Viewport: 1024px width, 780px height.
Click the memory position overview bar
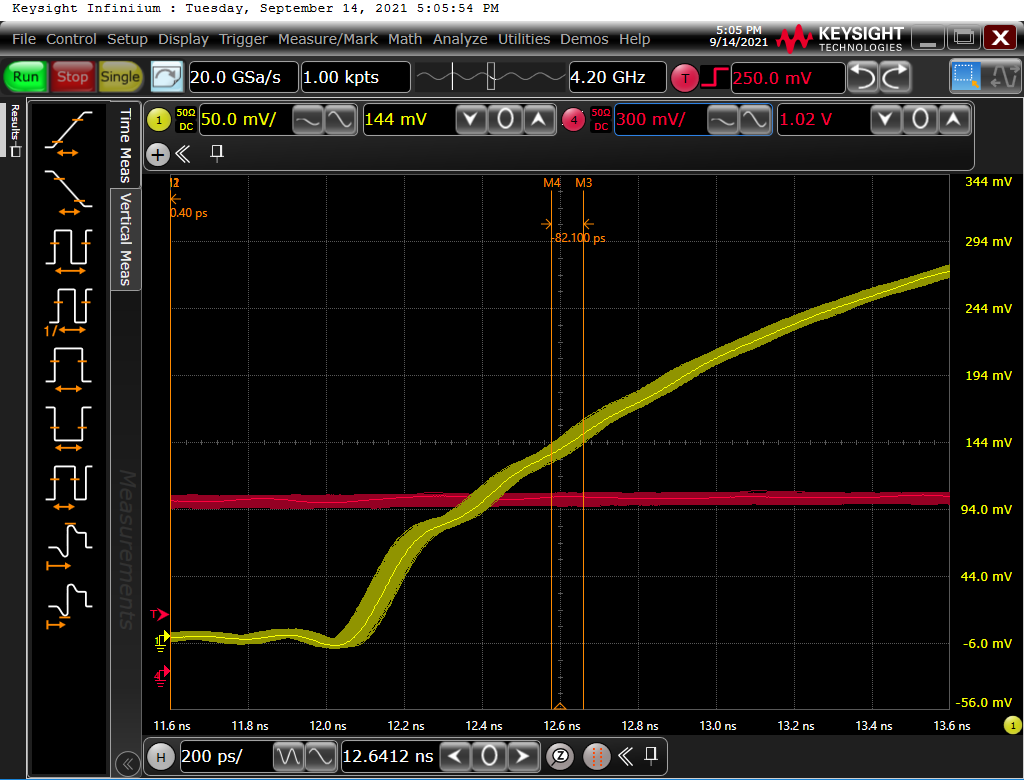489,77
